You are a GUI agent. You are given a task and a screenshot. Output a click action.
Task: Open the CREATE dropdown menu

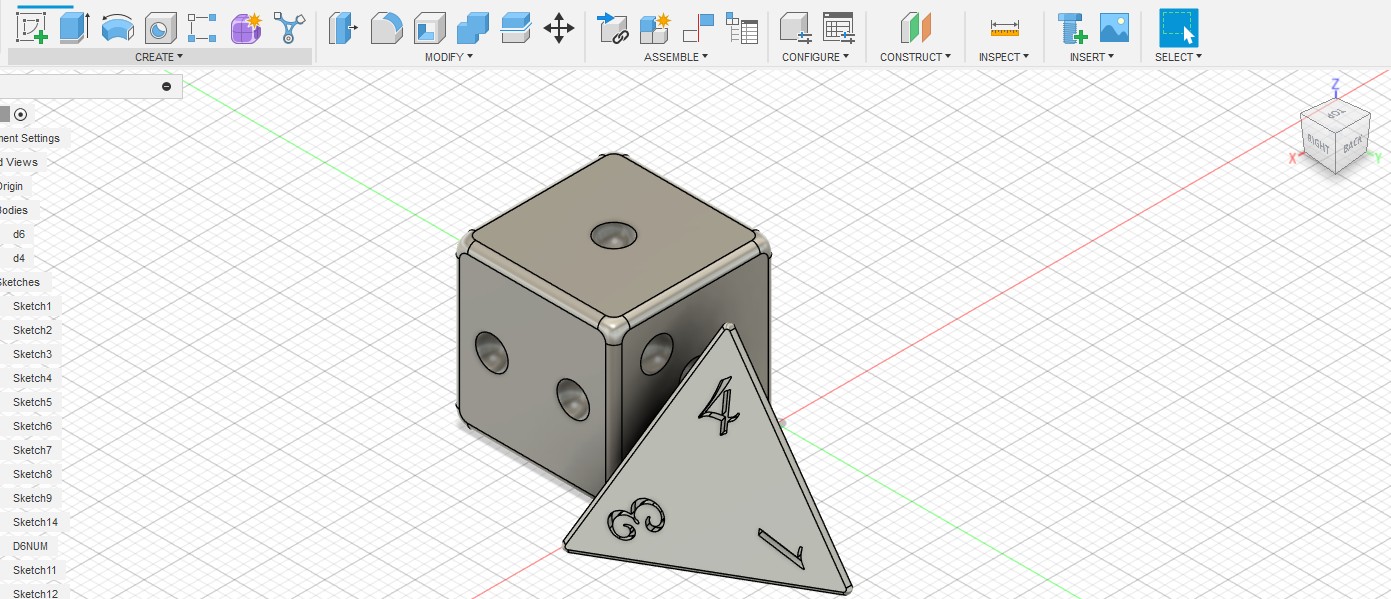(x=159, y=57)
